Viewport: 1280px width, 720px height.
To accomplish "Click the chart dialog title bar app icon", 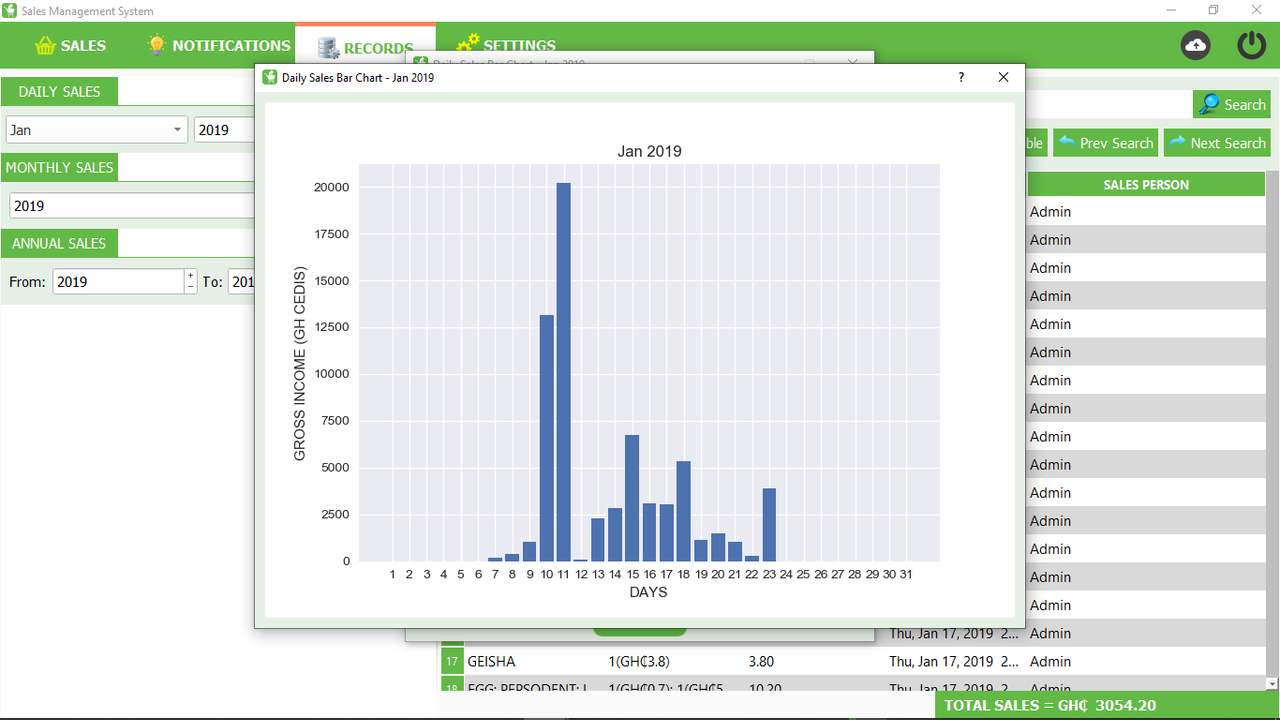I will (x=269, y=77).
